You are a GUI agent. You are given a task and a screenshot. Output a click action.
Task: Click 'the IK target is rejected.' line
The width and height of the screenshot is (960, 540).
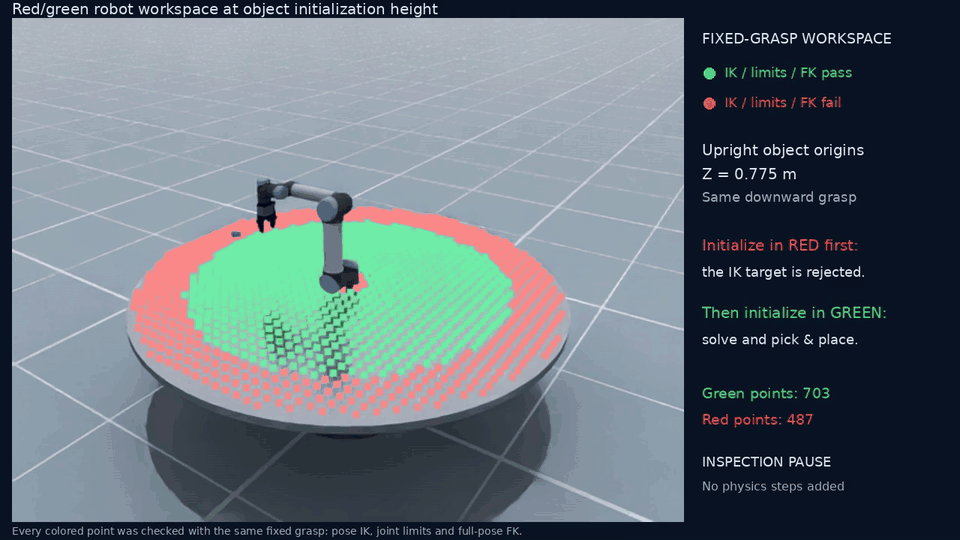click(783, 272)
